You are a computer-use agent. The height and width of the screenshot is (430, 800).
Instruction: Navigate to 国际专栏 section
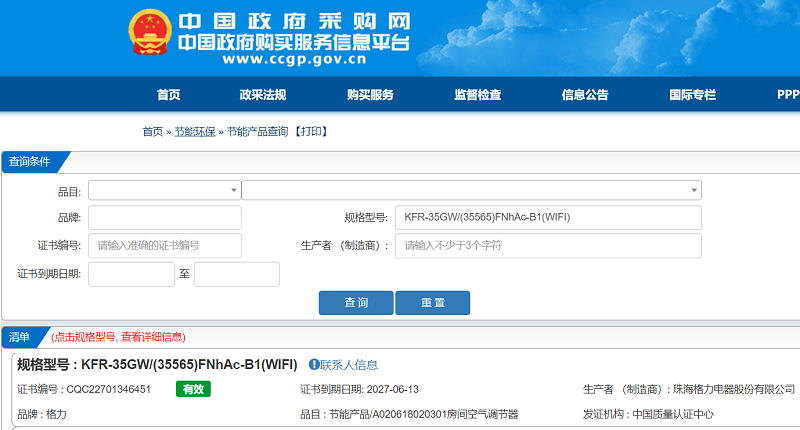(x=692, y=95)
